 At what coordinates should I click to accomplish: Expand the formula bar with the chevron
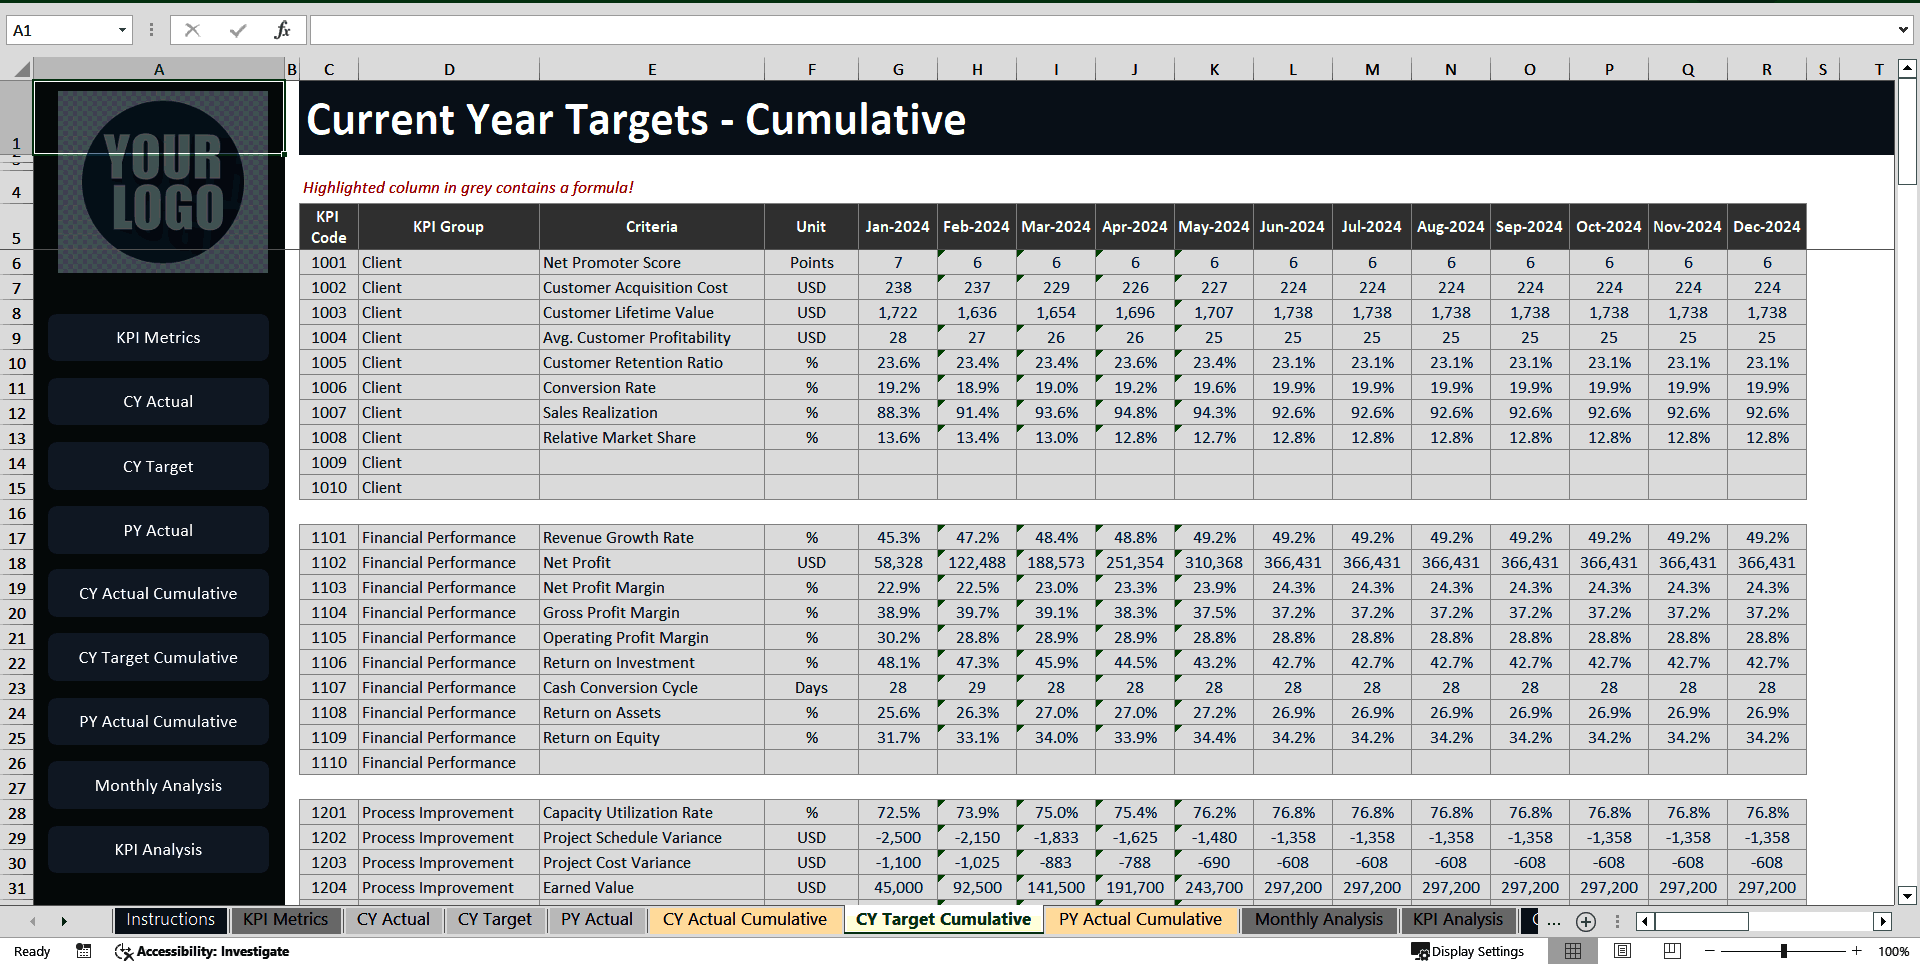pyautogui.click(x=1903, y=30)
